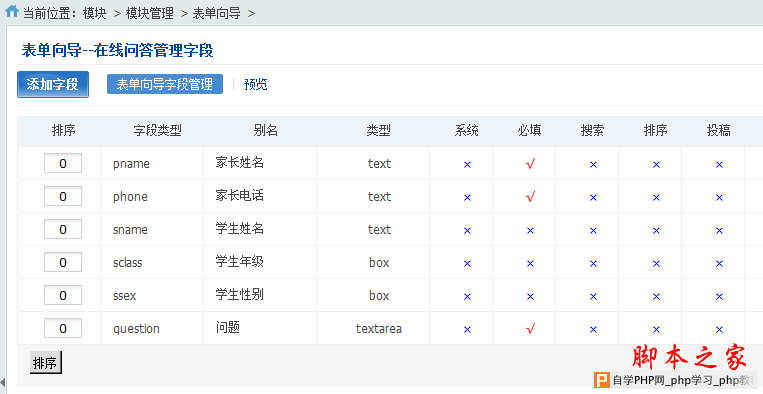Screen dimensions: 763x394
Task: Click the 搜索 column header
Action: click(x=592, y=130)
